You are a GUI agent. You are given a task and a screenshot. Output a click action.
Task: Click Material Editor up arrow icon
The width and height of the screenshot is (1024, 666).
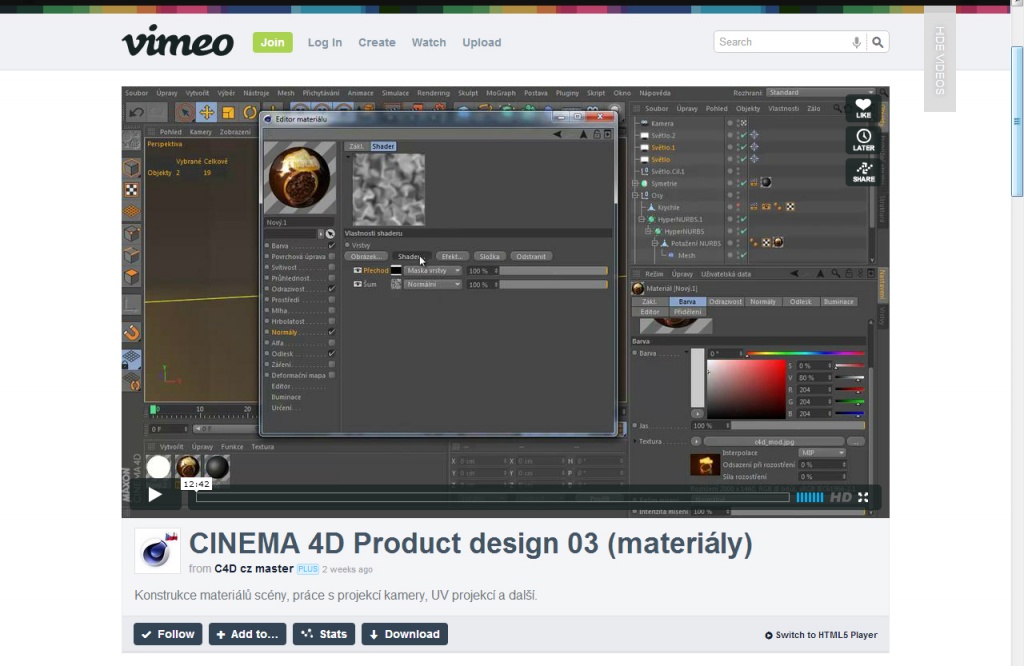click(x=583, y=134)
